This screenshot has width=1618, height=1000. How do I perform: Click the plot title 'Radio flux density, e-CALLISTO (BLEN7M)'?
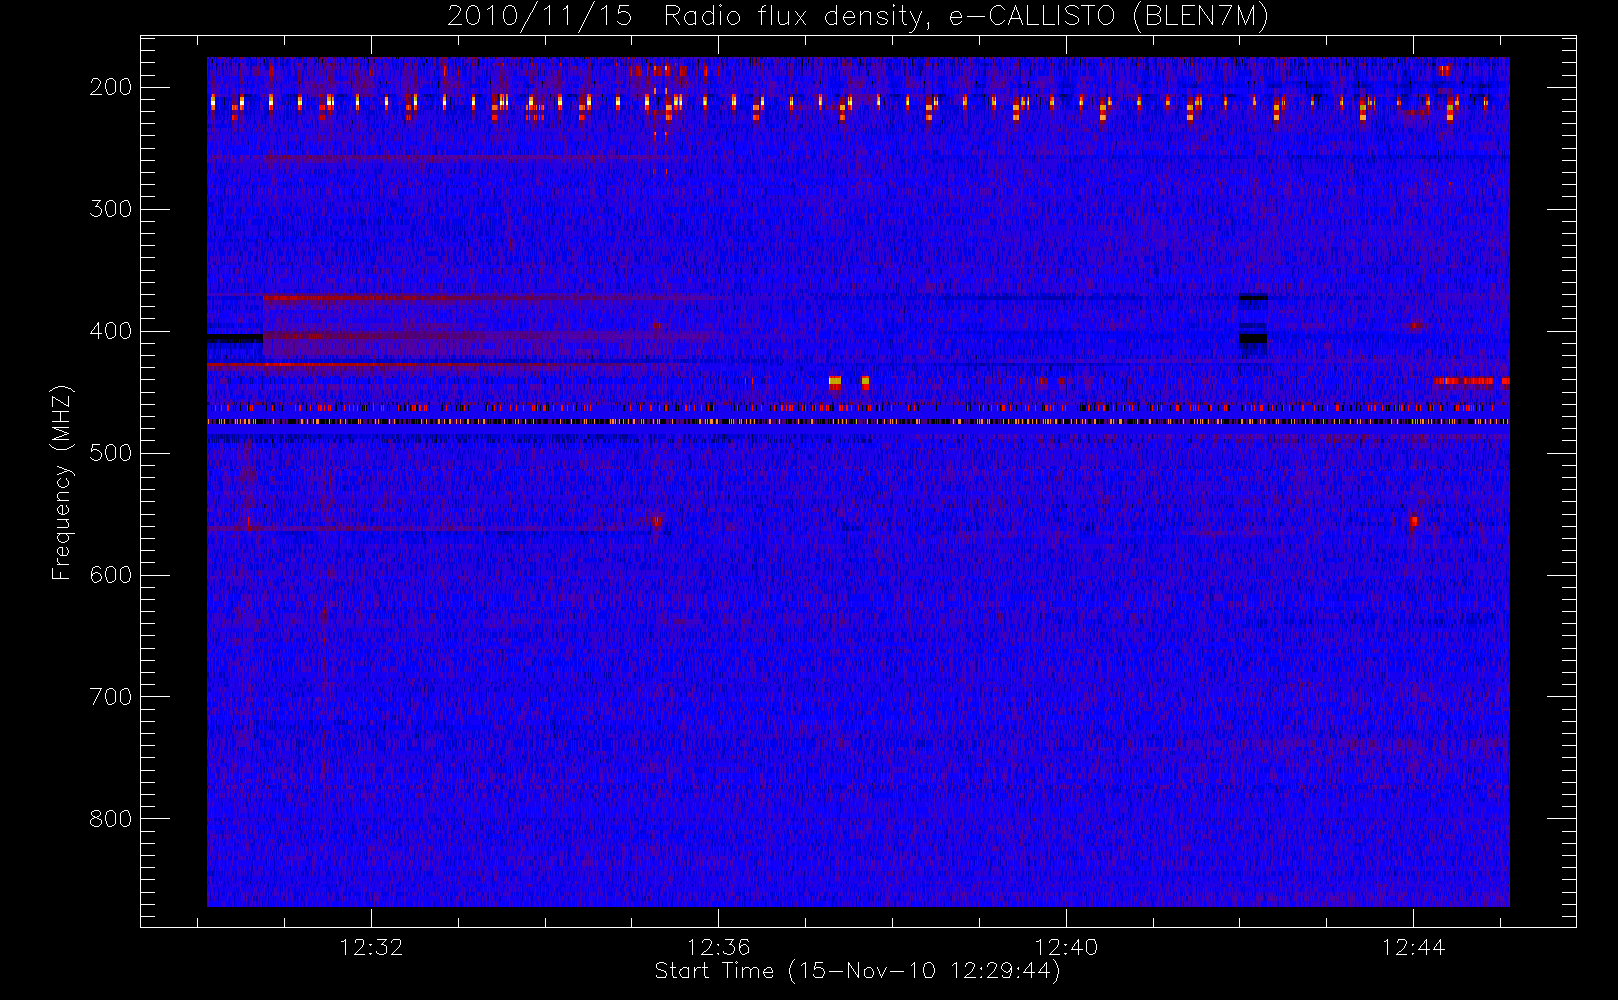tap(966, 17)
